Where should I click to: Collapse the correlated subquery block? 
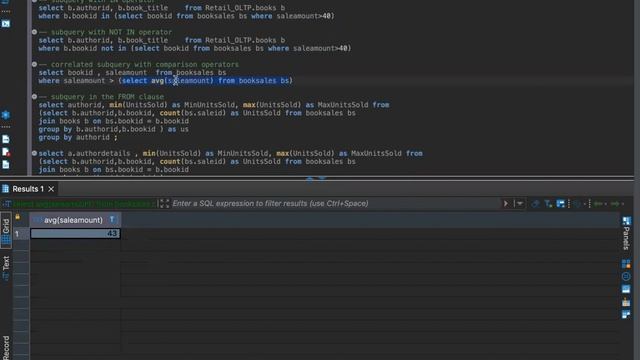[34, 64]
